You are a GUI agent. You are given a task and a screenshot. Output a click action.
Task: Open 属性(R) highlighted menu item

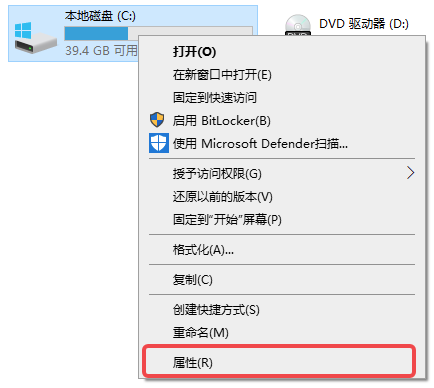(279, 362)
